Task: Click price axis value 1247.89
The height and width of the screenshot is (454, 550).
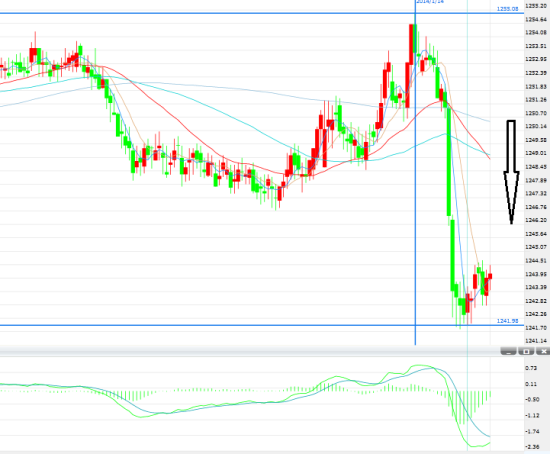Action: point(536,180)
